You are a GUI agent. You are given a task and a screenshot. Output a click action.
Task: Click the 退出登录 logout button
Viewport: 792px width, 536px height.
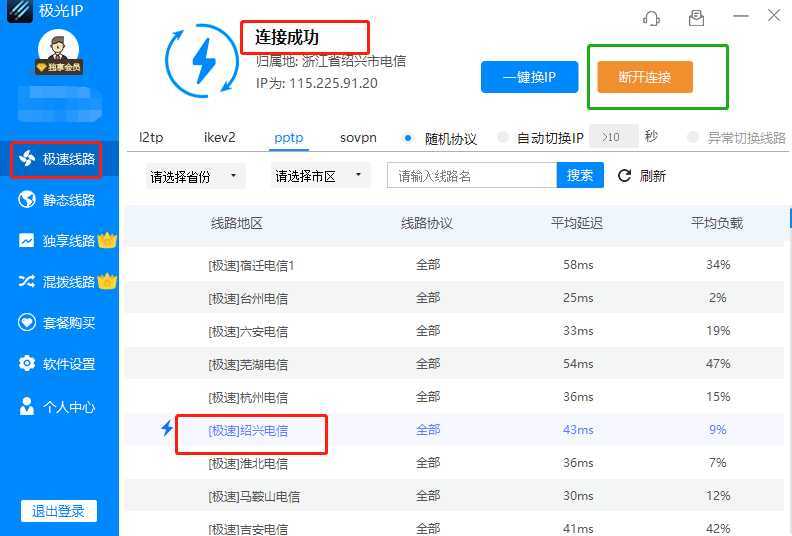[x=59, y=511]
